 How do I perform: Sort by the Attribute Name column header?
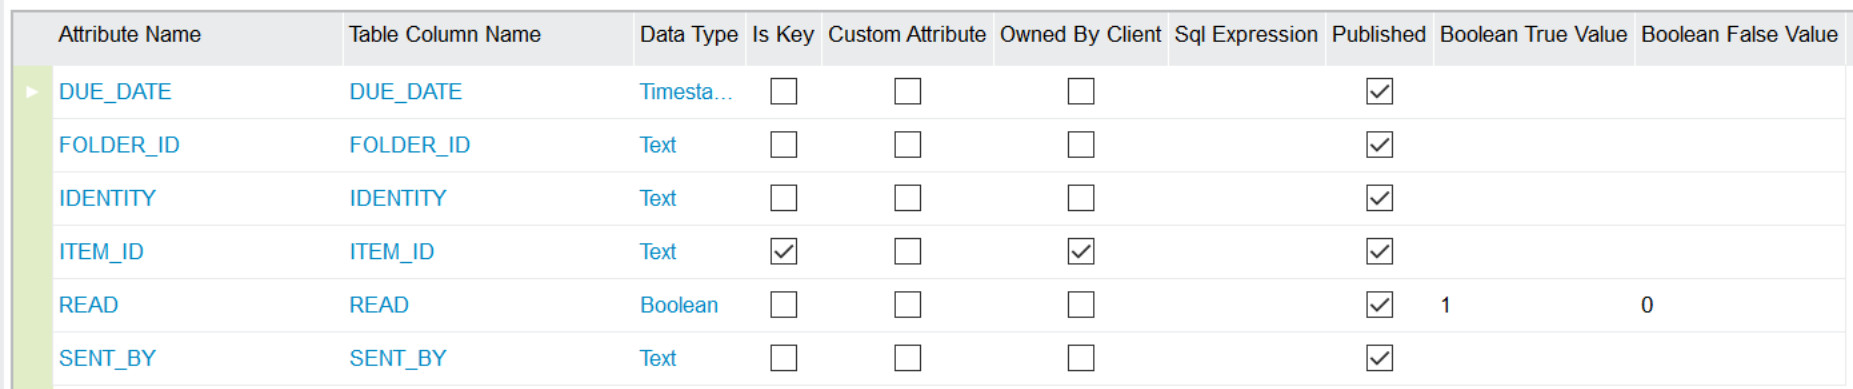(x=130, y=35)
